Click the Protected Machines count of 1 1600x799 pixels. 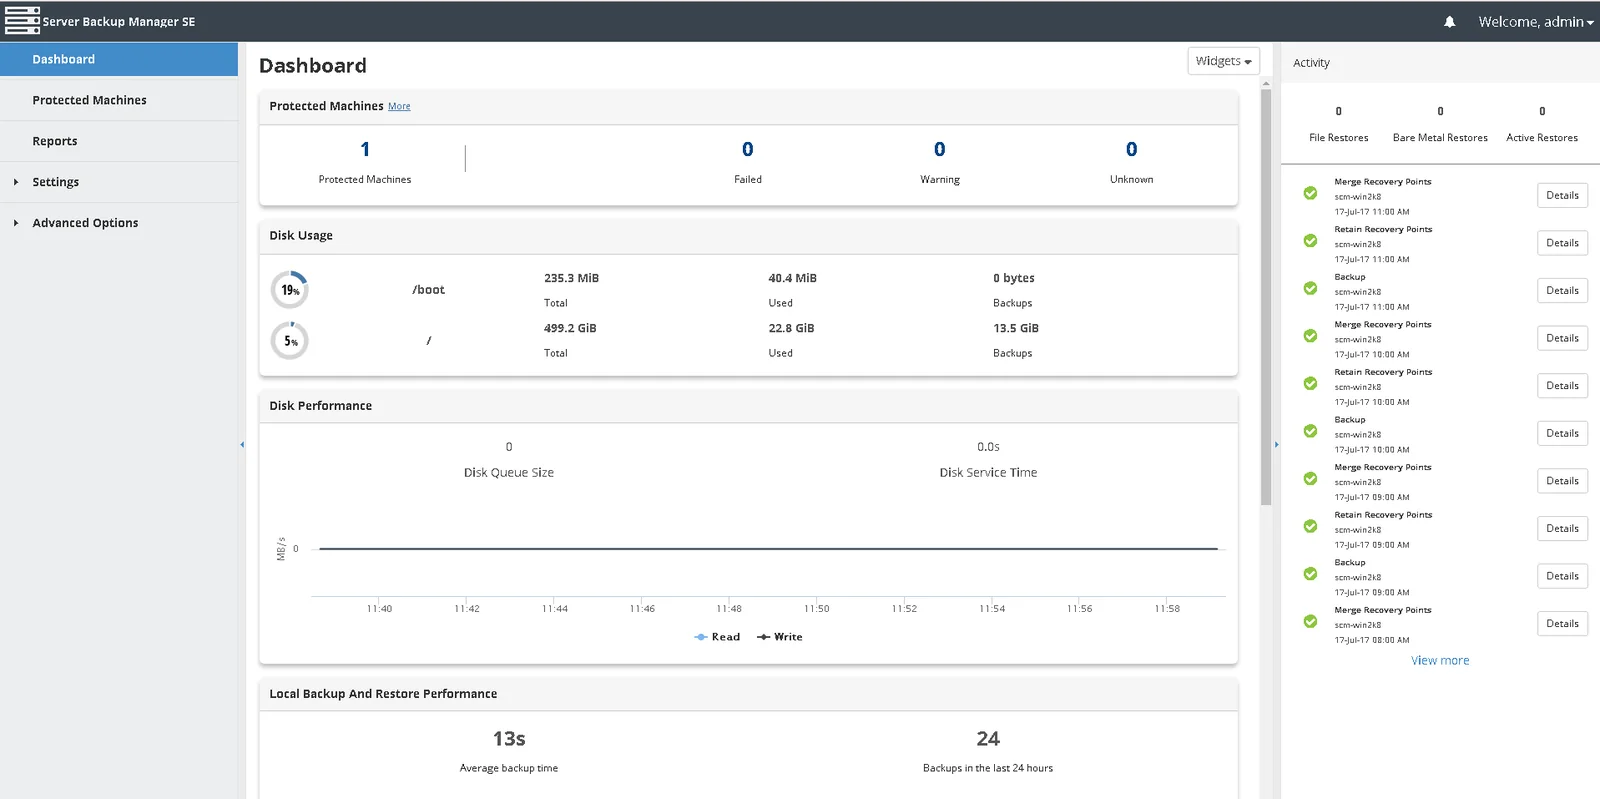pyautogui.click(x=365, y=149)
